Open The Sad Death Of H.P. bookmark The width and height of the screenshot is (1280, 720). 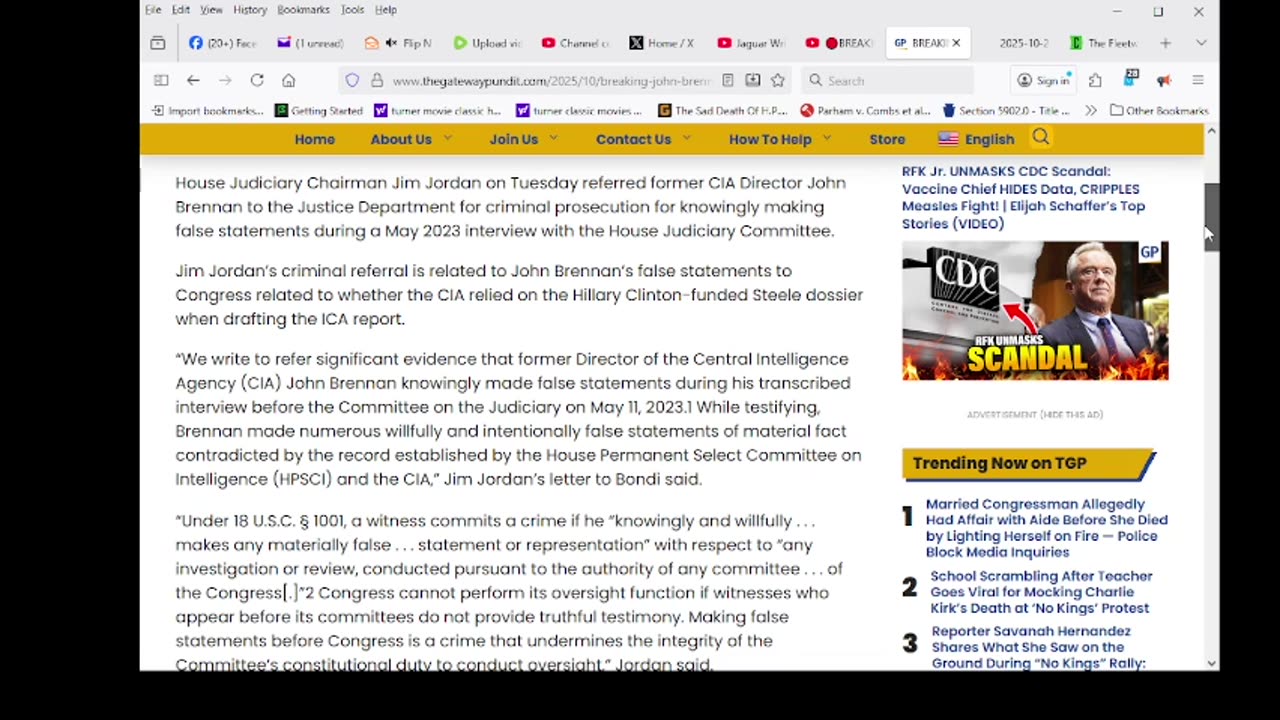point(722,110)
